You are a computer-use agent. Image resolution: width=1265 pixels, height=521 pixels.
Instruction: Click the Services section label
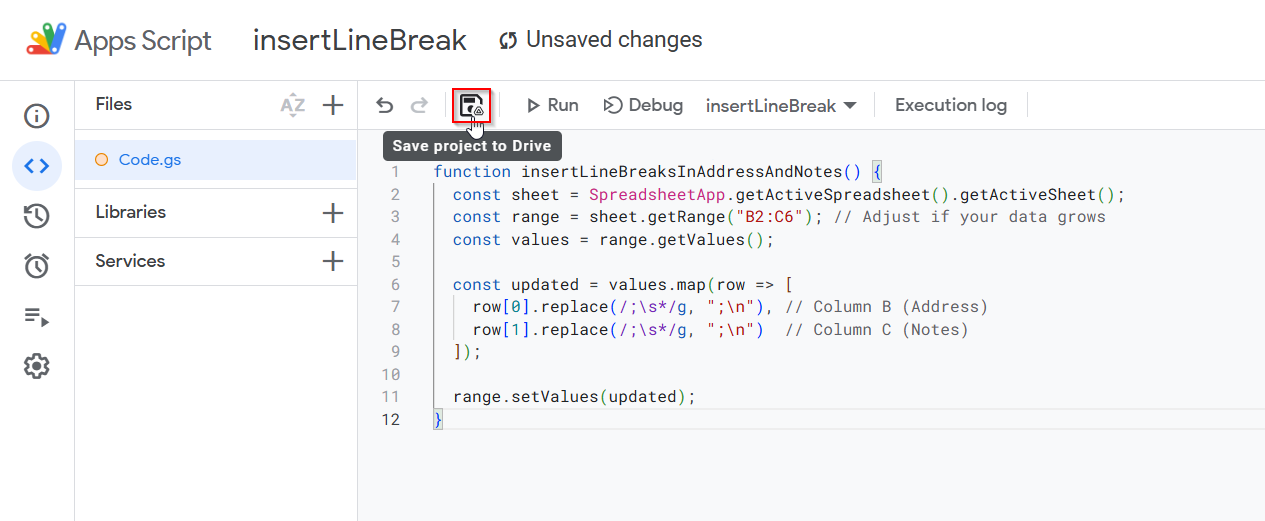tap(130, 261)
